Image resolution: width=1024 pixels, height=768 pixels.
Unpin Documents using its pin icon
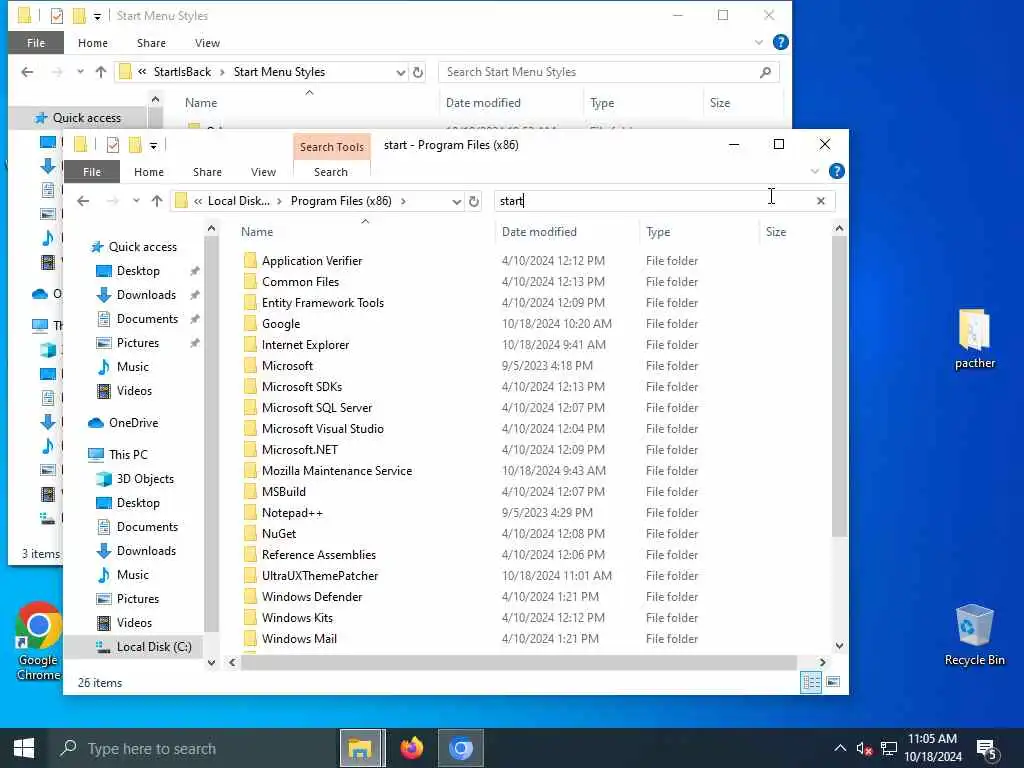195,319
